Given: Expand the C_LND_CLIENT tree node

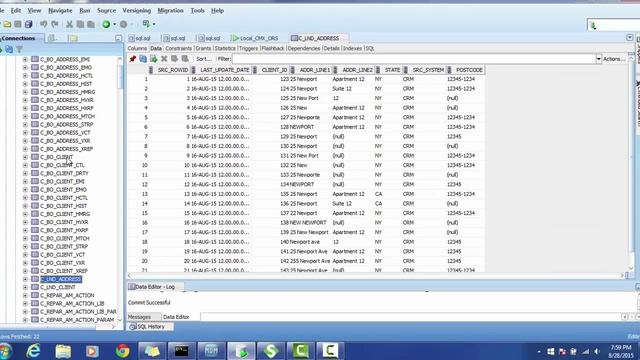Looking at the screenshot, I should pyautogui.click(x=25, y=287).
